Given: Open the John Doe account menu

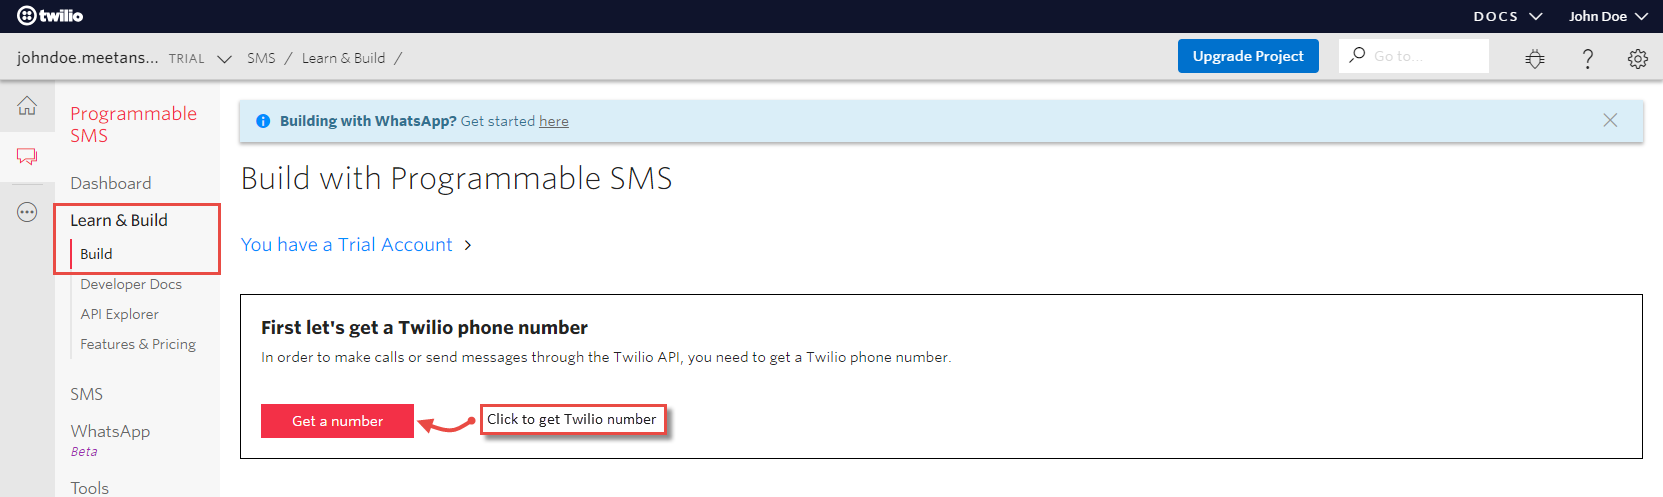Looking at the screenshot, I should (1607, 16).
